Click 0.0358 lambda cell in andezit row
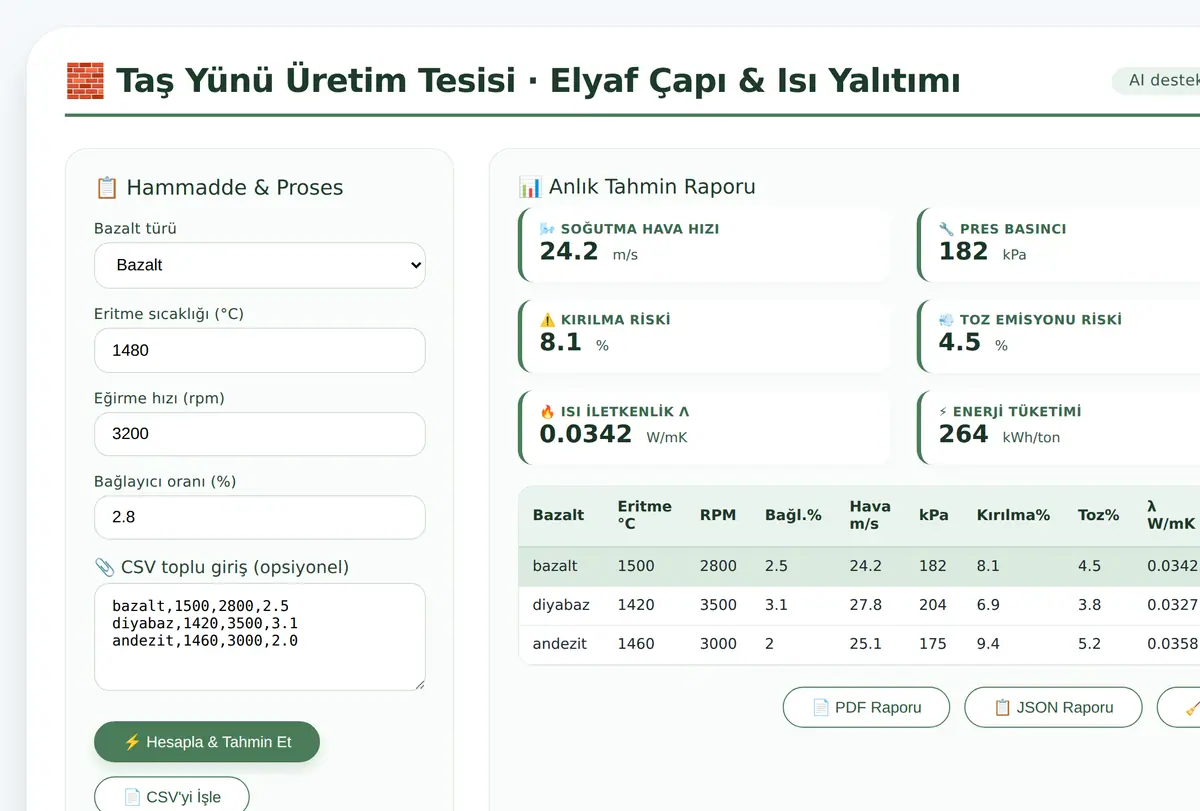Image resolution: width=1200 pixels, height=811 pixels. 1172,644
